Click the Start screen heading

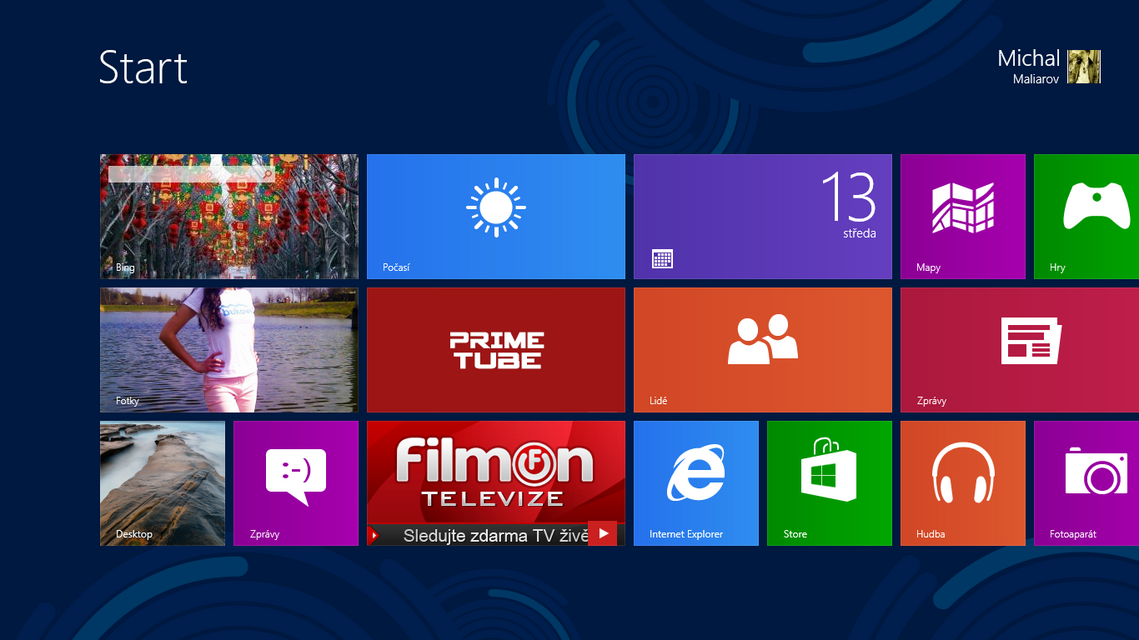pyautogui.click(x=143, y=68)
